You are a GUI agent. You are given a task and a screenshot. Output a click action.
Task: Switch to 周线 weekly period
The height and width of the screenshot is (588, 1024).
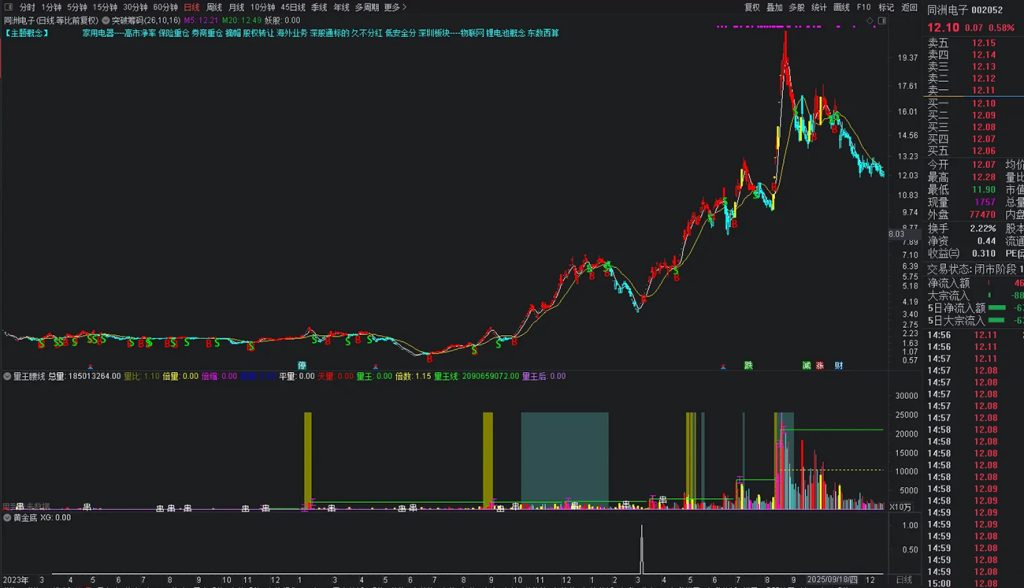point(214,7)
